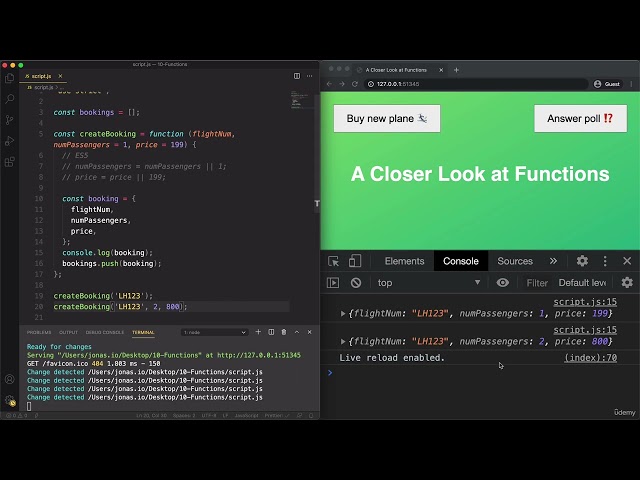Switch to the Sources tab in DevTools

point(515,261)
